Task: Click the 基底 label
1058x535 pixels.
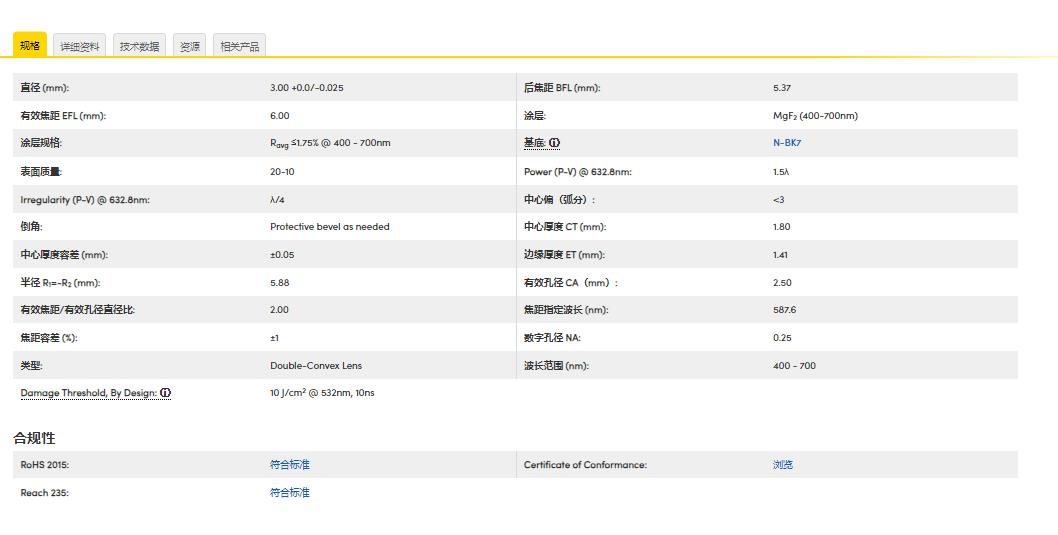Action: click(534, 143)
